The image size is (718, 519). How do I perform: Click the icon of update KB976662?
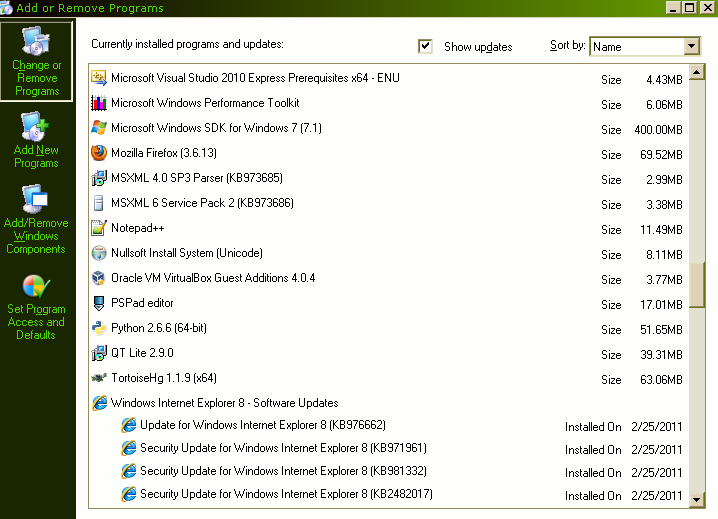[x=128, y=425]
